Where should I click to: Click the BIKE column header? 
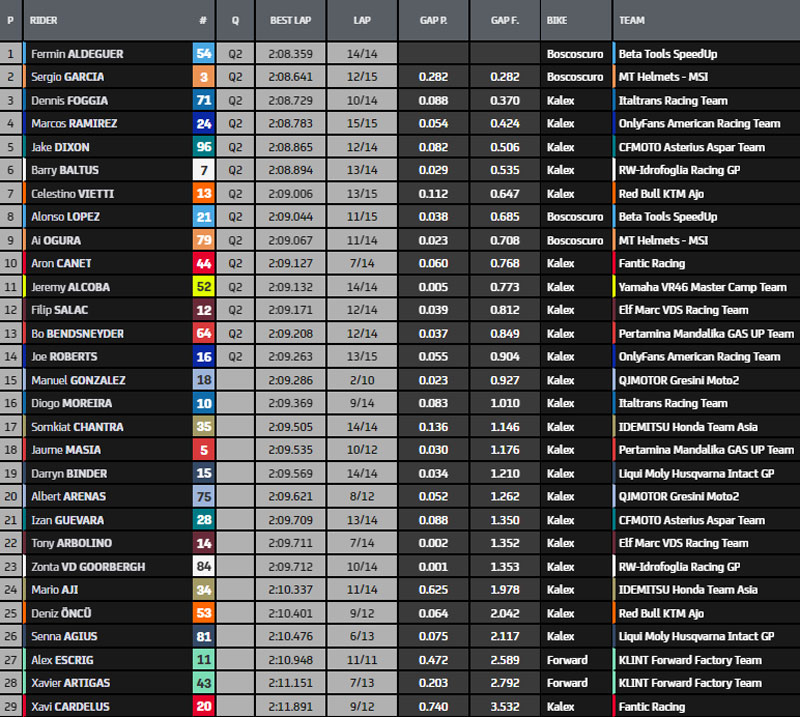[x=557, y=20]
